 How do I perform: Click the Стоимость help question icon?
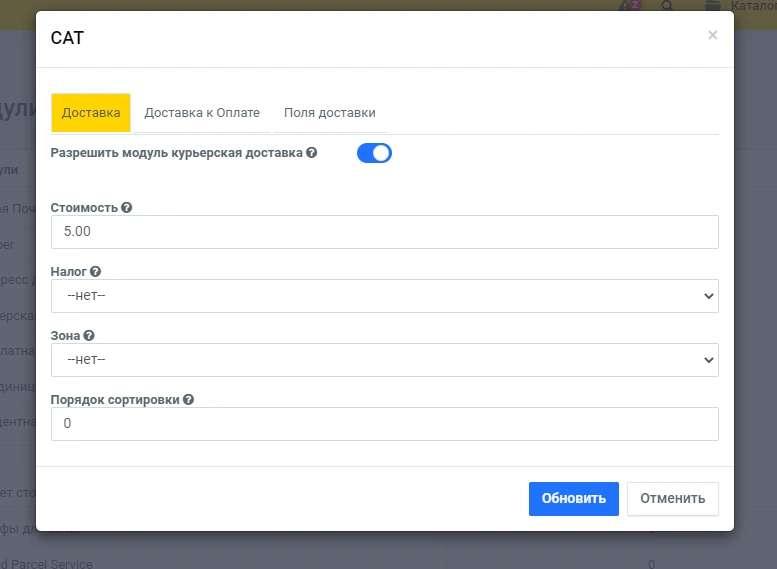[x=126, y=208]
